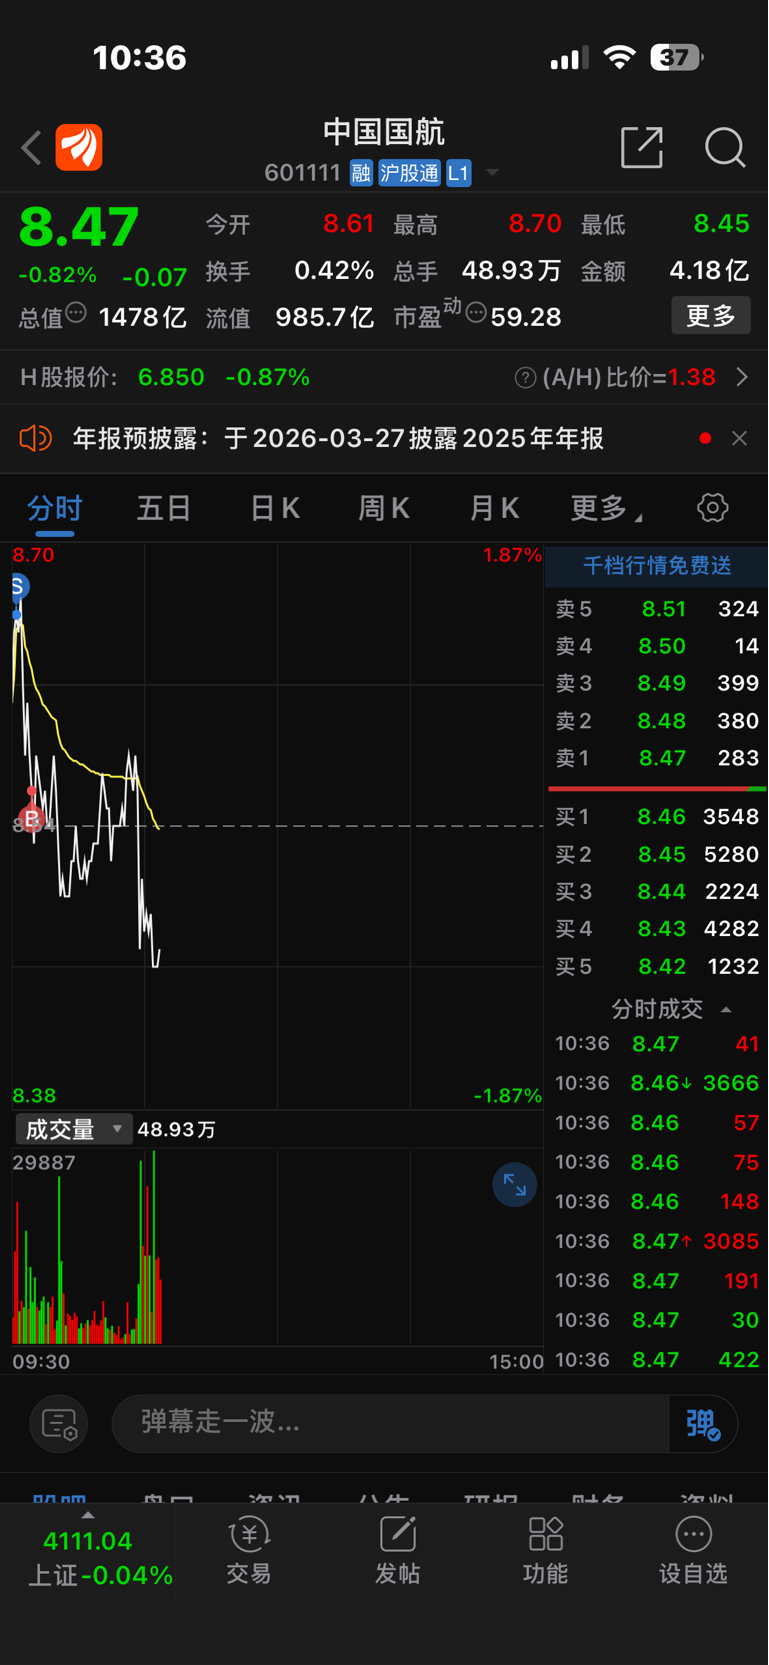Tap 设自选 add to watchlist icon
The image size is (769, 1665).
pyautogui.click(x=693, y=1551)
